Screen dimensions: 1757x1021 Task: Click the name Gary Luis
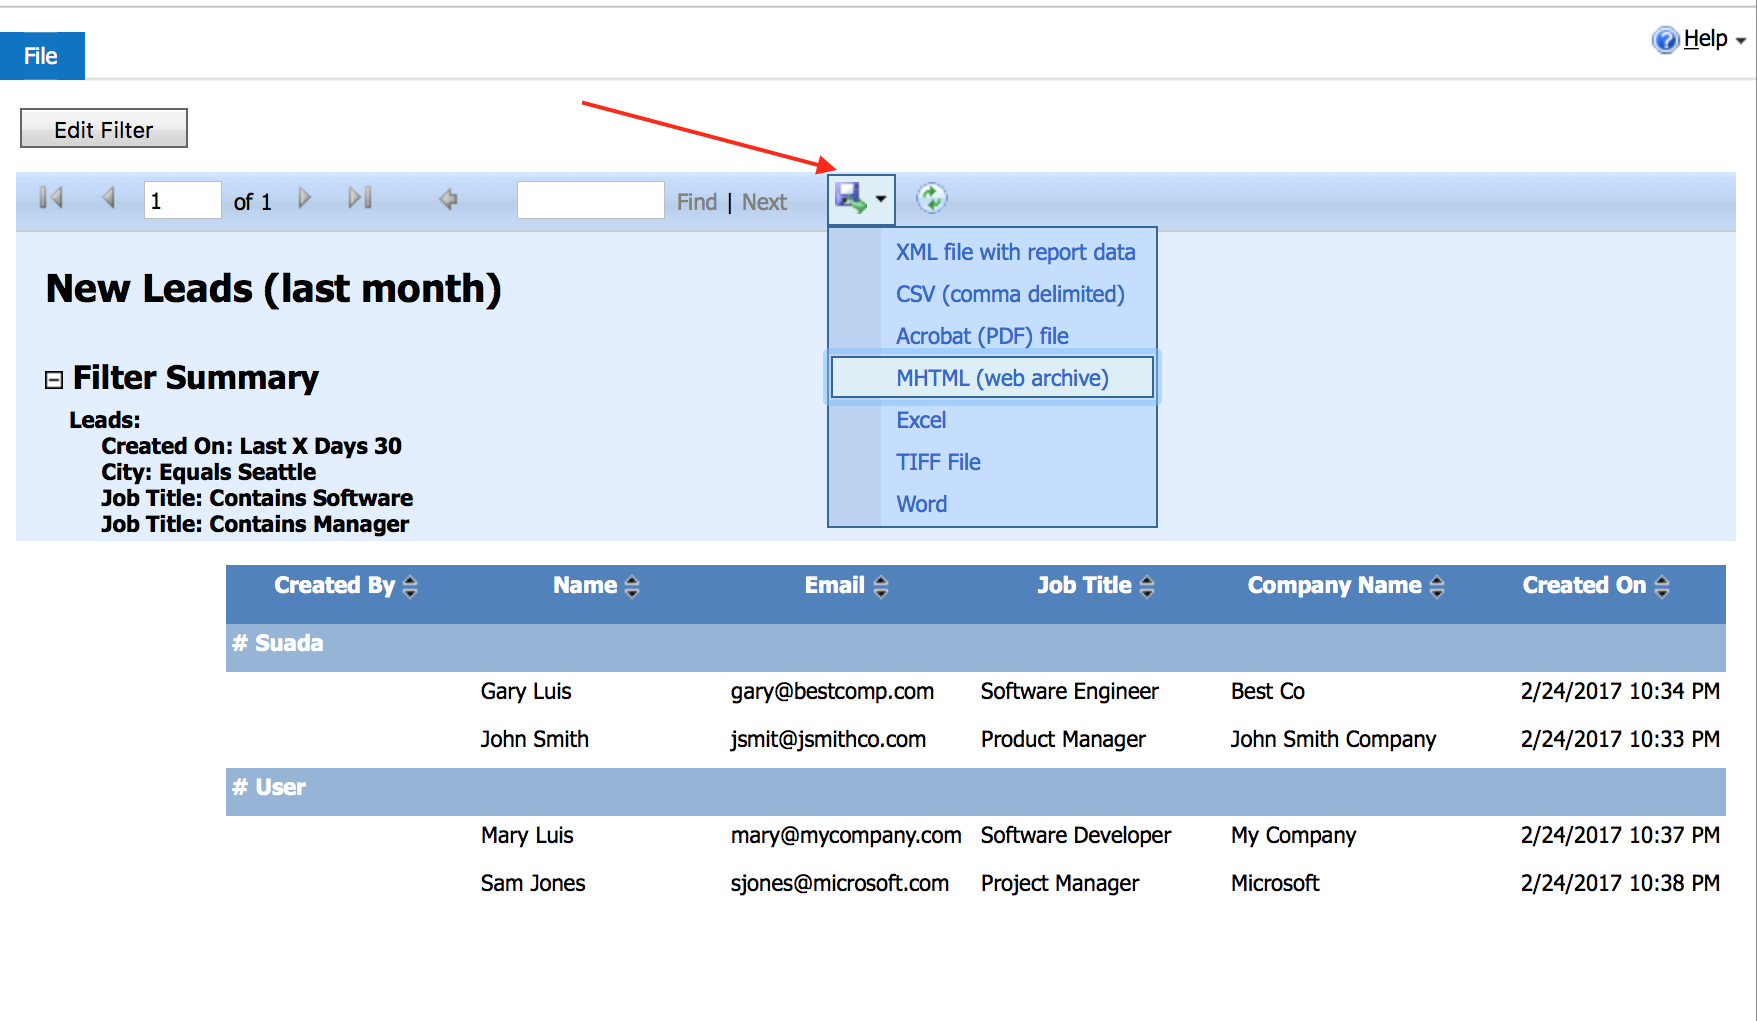[526, 691]
